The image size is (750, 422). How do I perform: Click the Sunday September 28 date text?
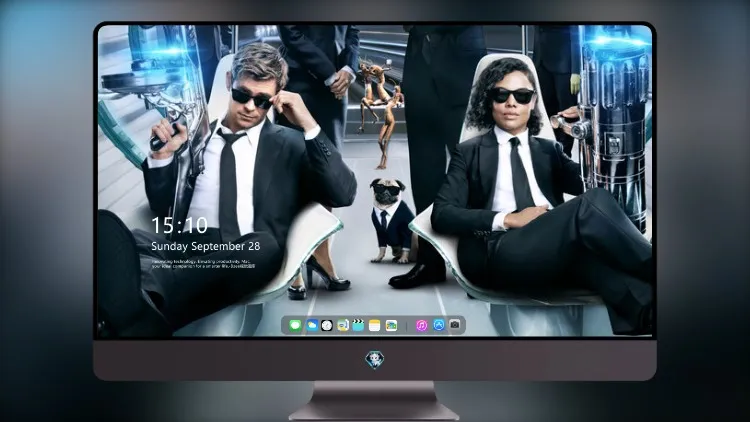click(206, 246)
